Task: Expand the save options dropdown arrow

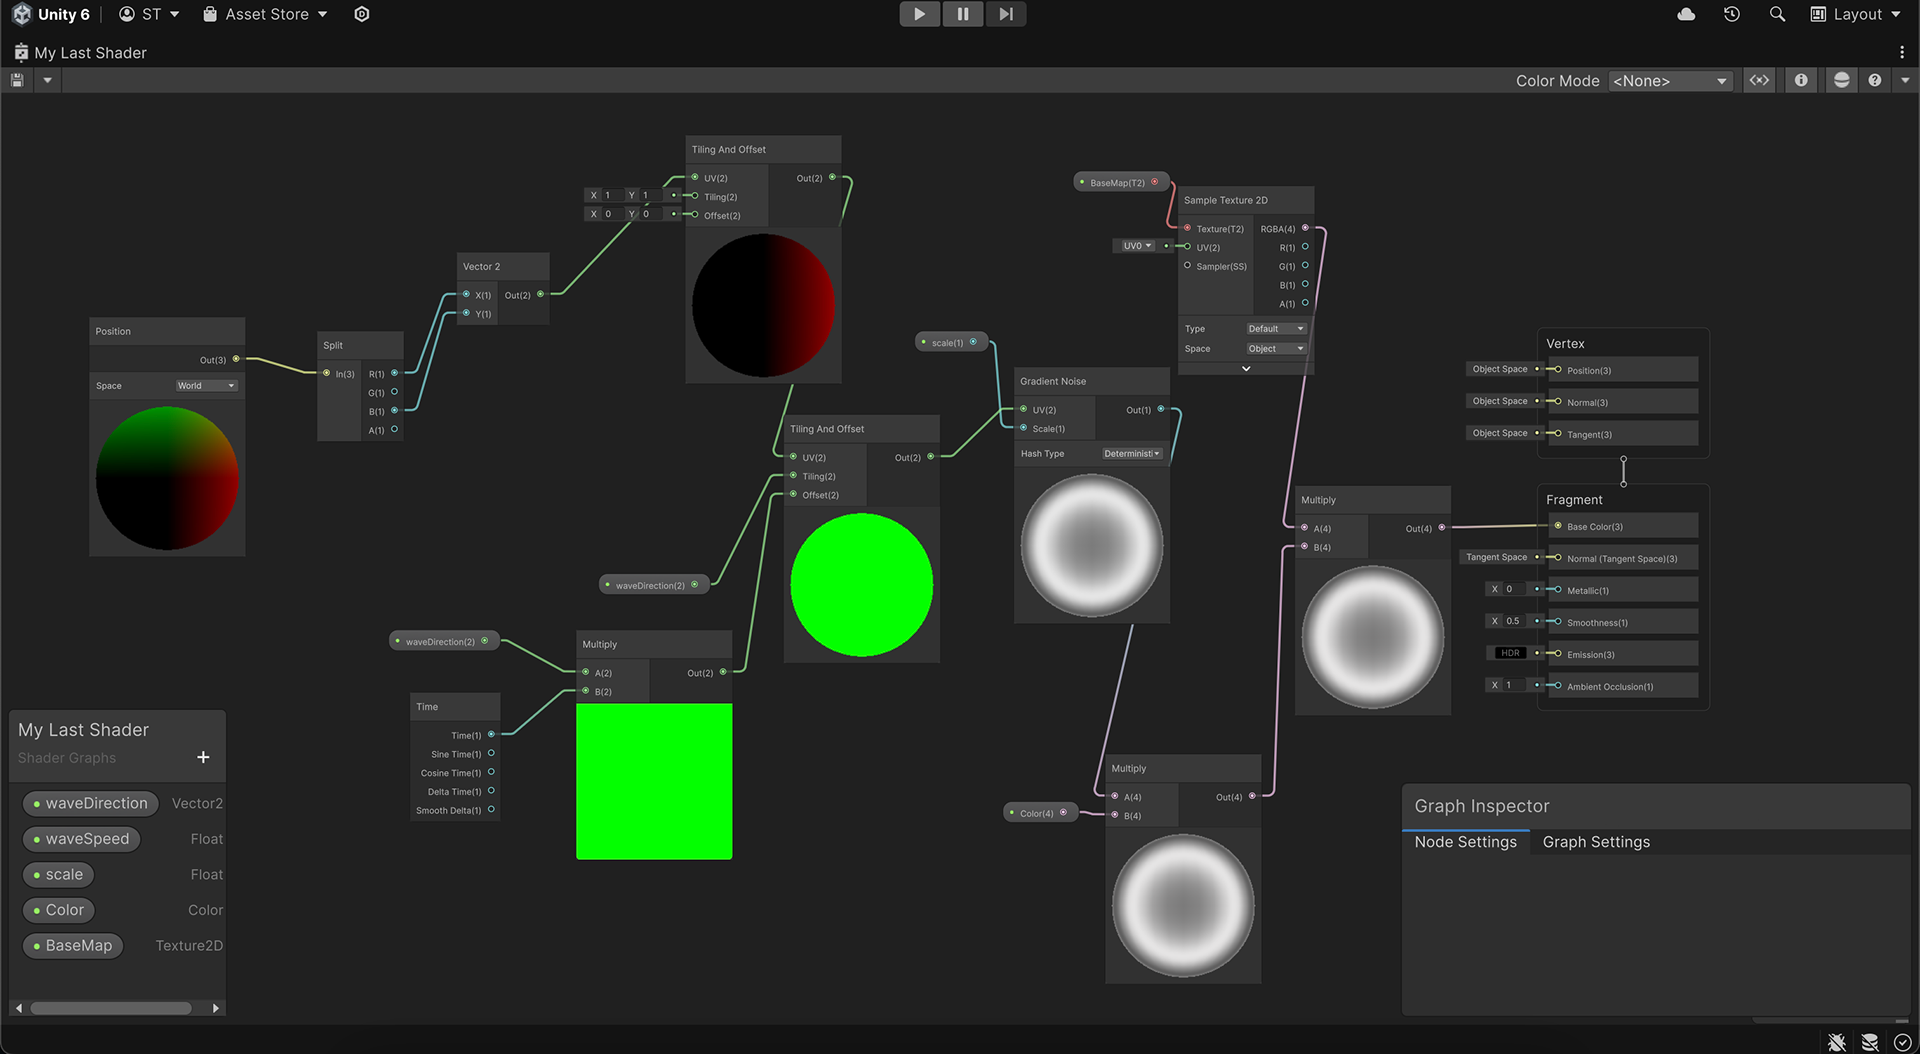Action: pyautogui.click(x=47, y=80)
